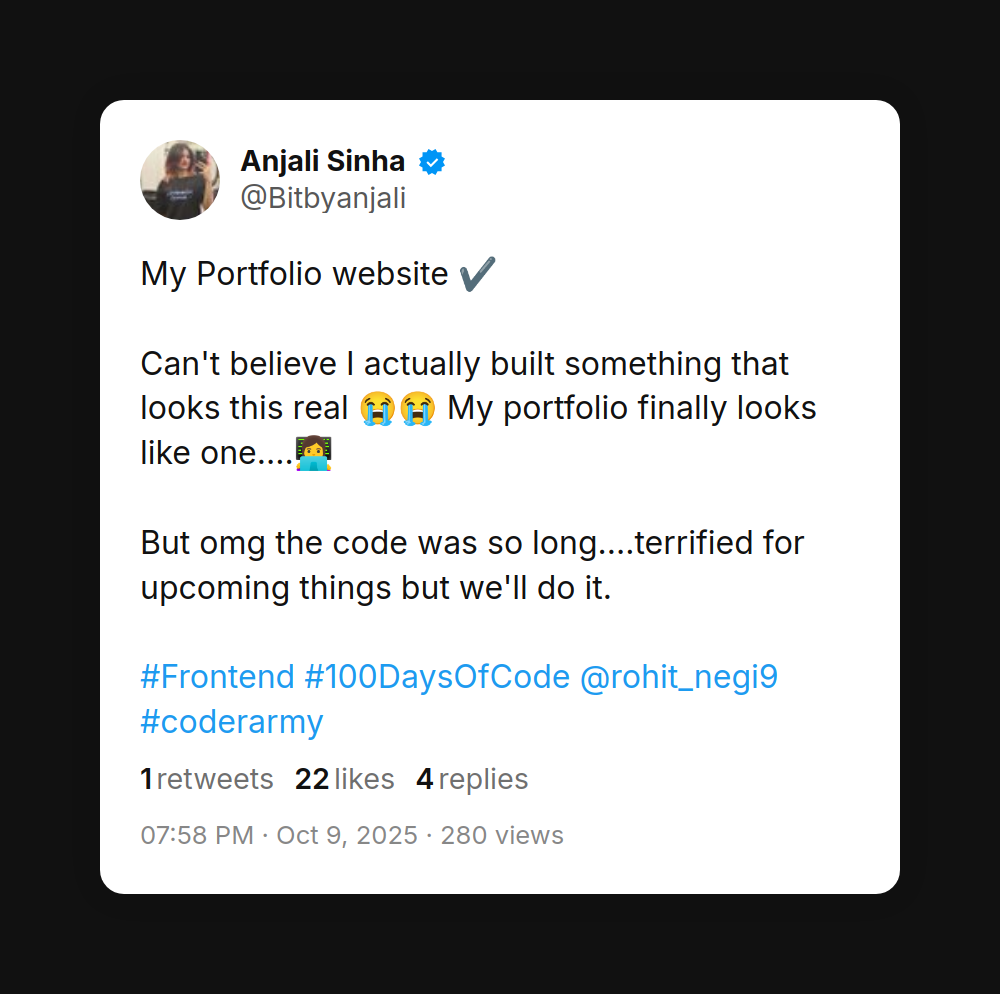Open the @Bitbyanjali handle
This screenshot has width=1000, height=994.
point(323,198)
